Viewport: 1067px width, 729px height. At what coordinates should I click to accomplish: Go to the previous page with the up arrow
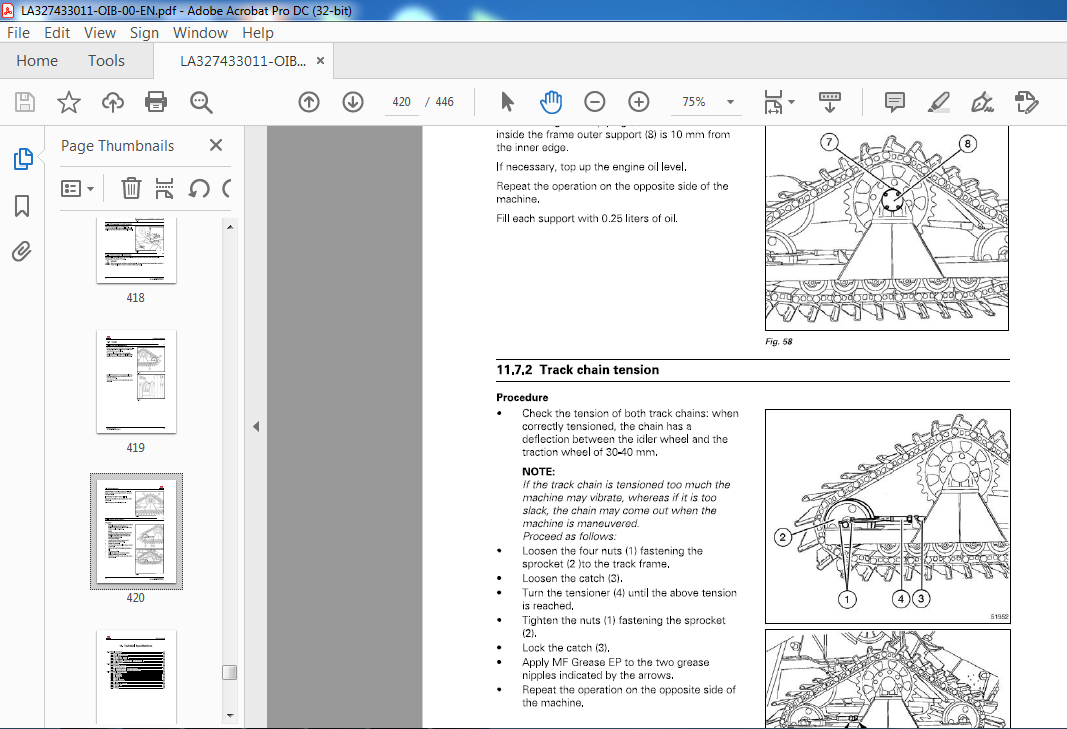pyautogui.click(x=309, y=102)
